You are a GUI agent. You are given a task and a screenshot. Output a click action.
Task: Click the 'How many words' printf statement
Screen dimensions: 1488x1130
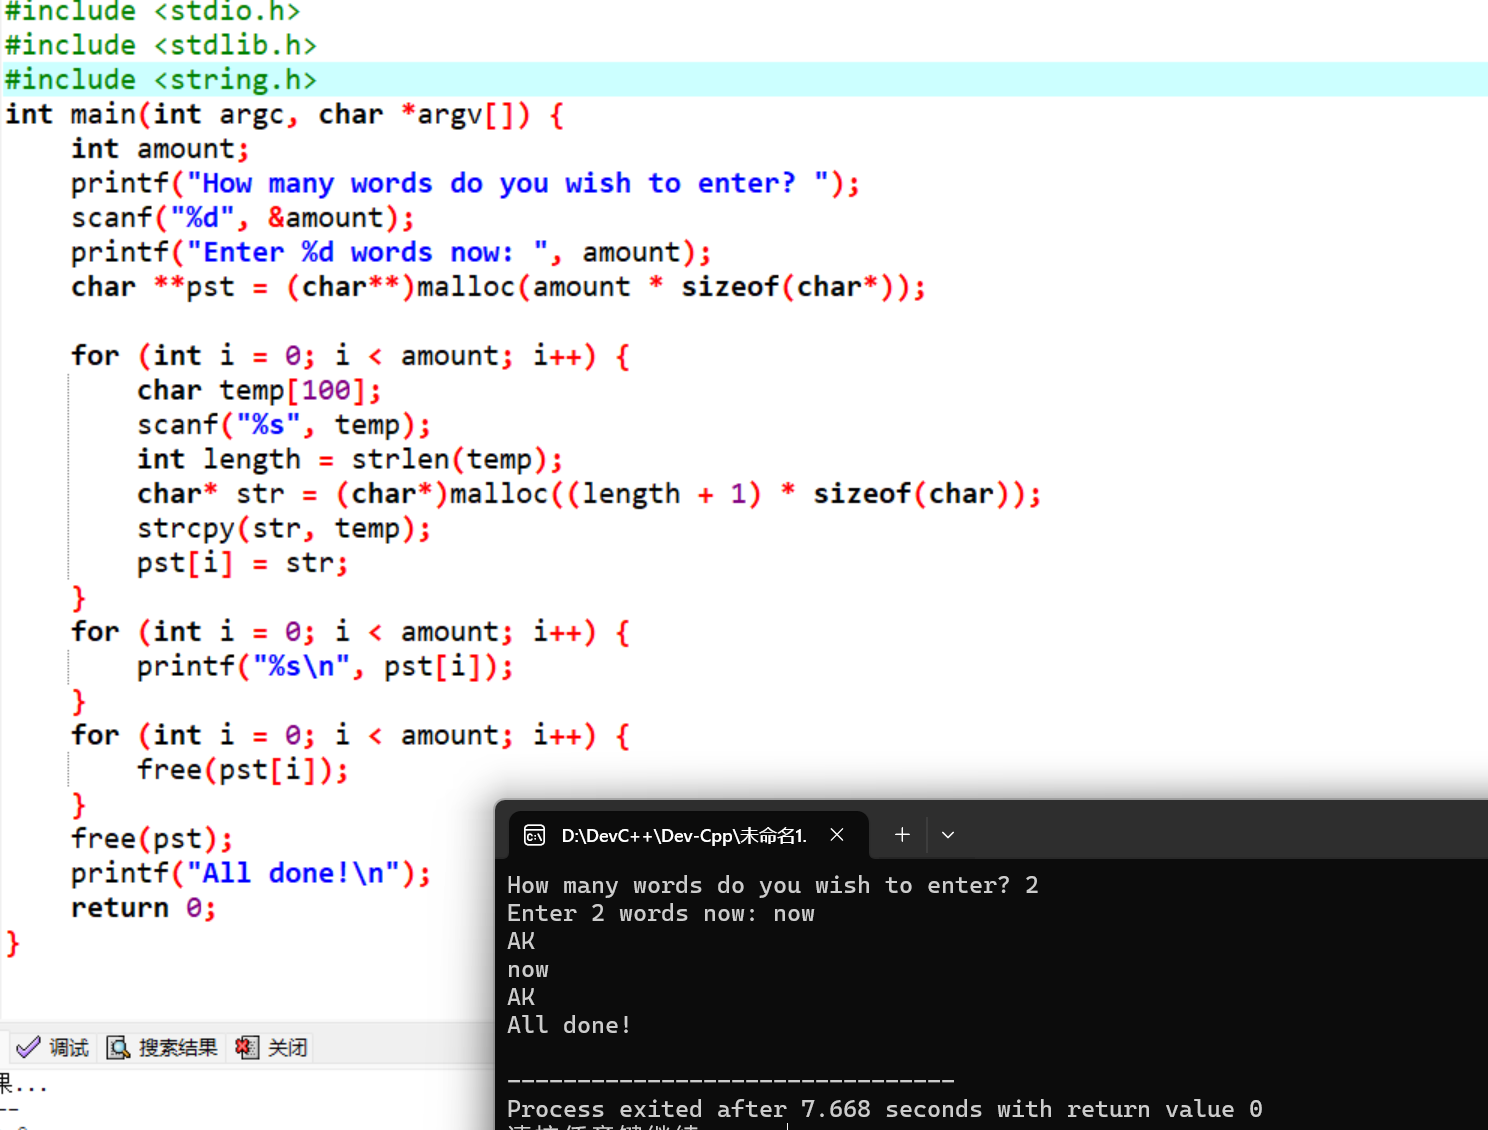tap(465, 183)
